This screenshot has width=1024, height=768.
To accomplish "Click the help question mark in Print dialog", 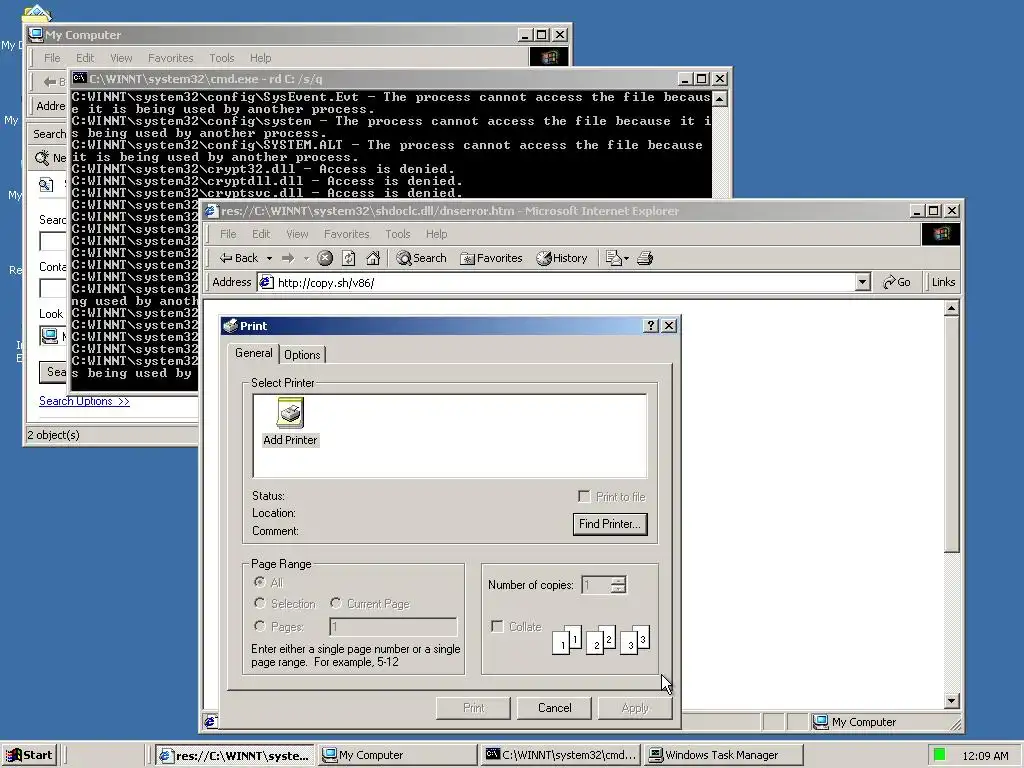I will click(650, 325).
